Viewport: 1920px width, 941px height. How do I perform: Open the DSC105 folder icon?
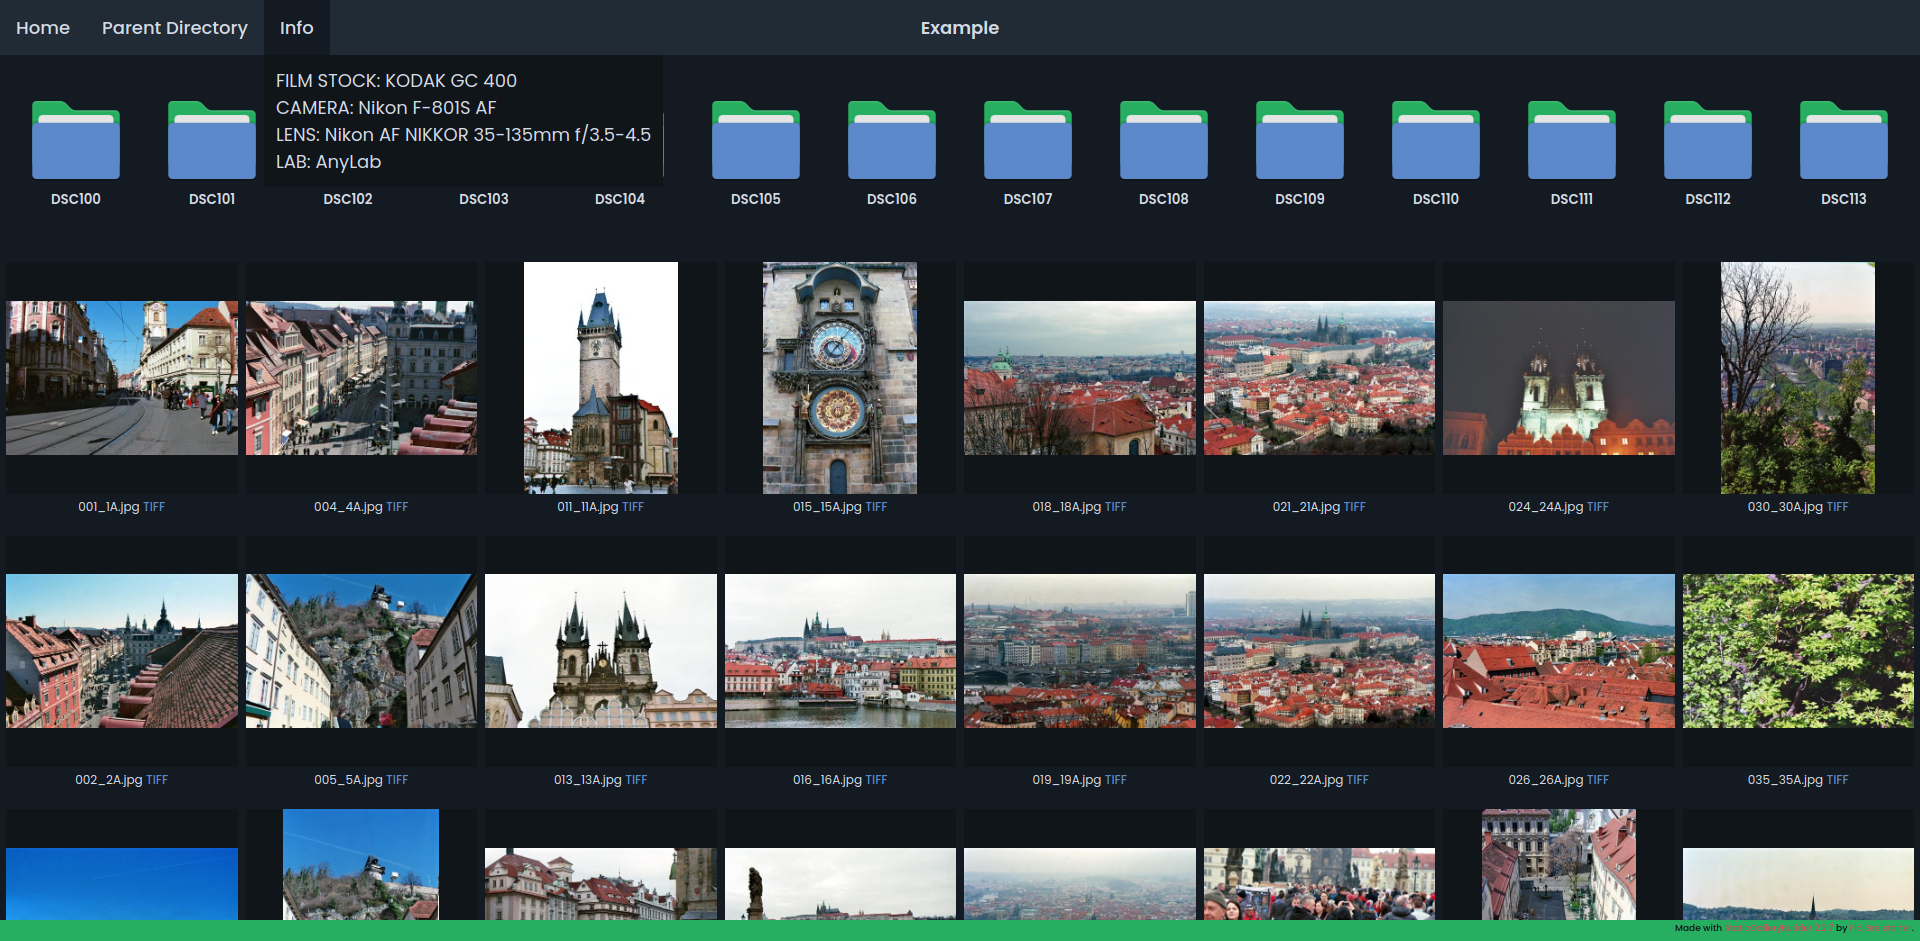coord(756,141)
